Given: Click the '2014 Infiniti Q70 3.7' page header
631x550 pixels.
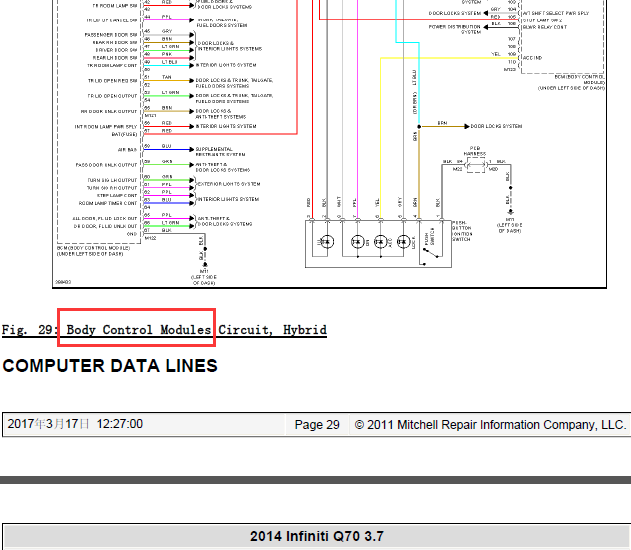Looking at the screenshot, I should coord(317,536).
